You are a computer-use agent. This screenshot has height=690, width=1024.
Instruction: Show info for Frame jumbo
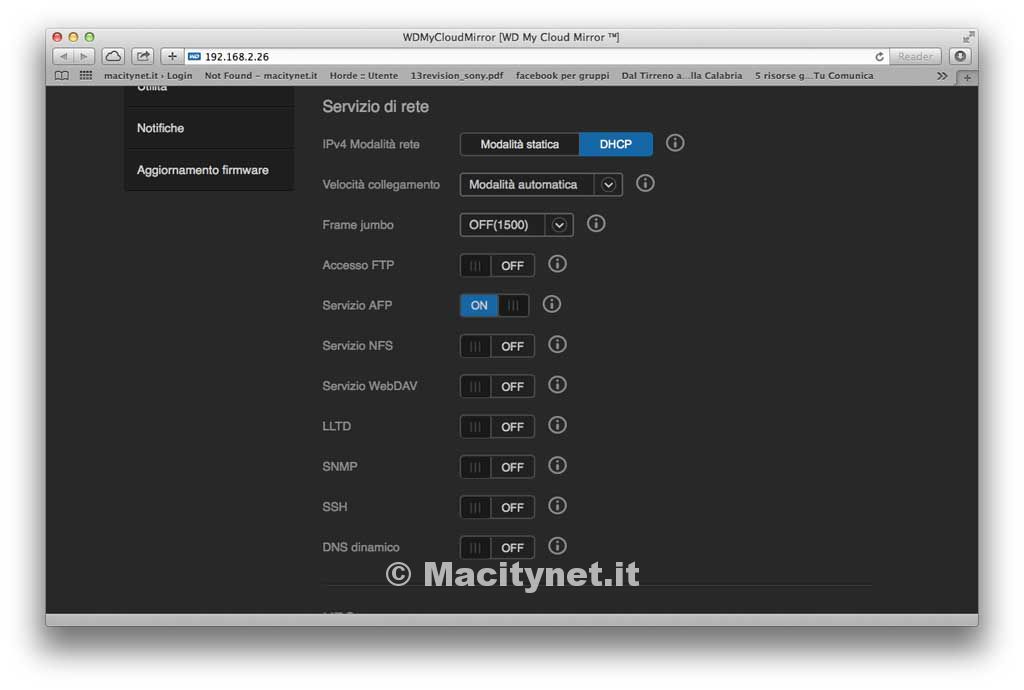[596, 224]
